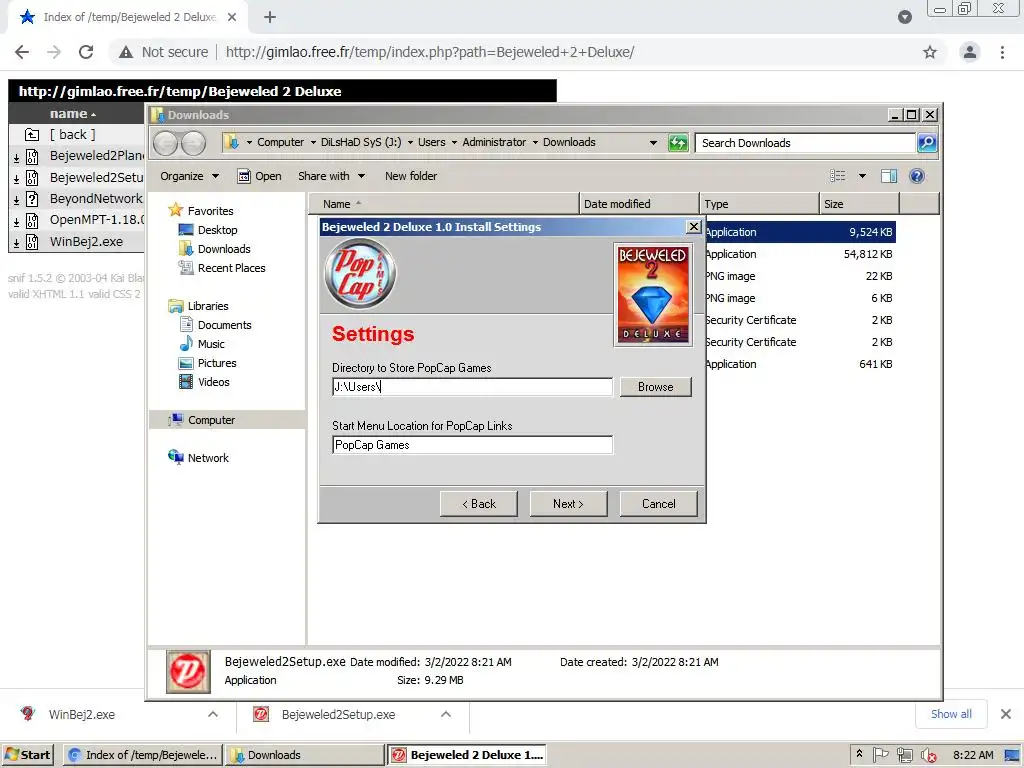The height and width of the screenshot is (768, 1024).
Task: Toggle the preview pane icon
Action: [888, 176]
